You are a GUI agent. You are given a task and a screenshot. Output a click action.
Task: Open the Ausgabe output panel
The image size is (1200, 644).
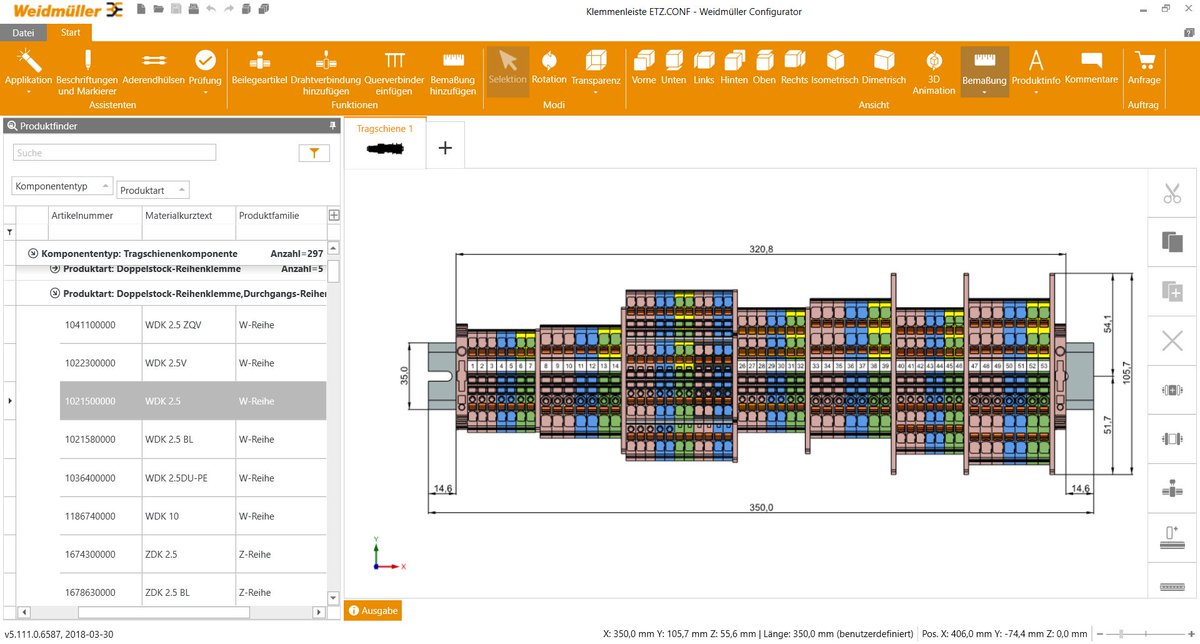point(373,610)
